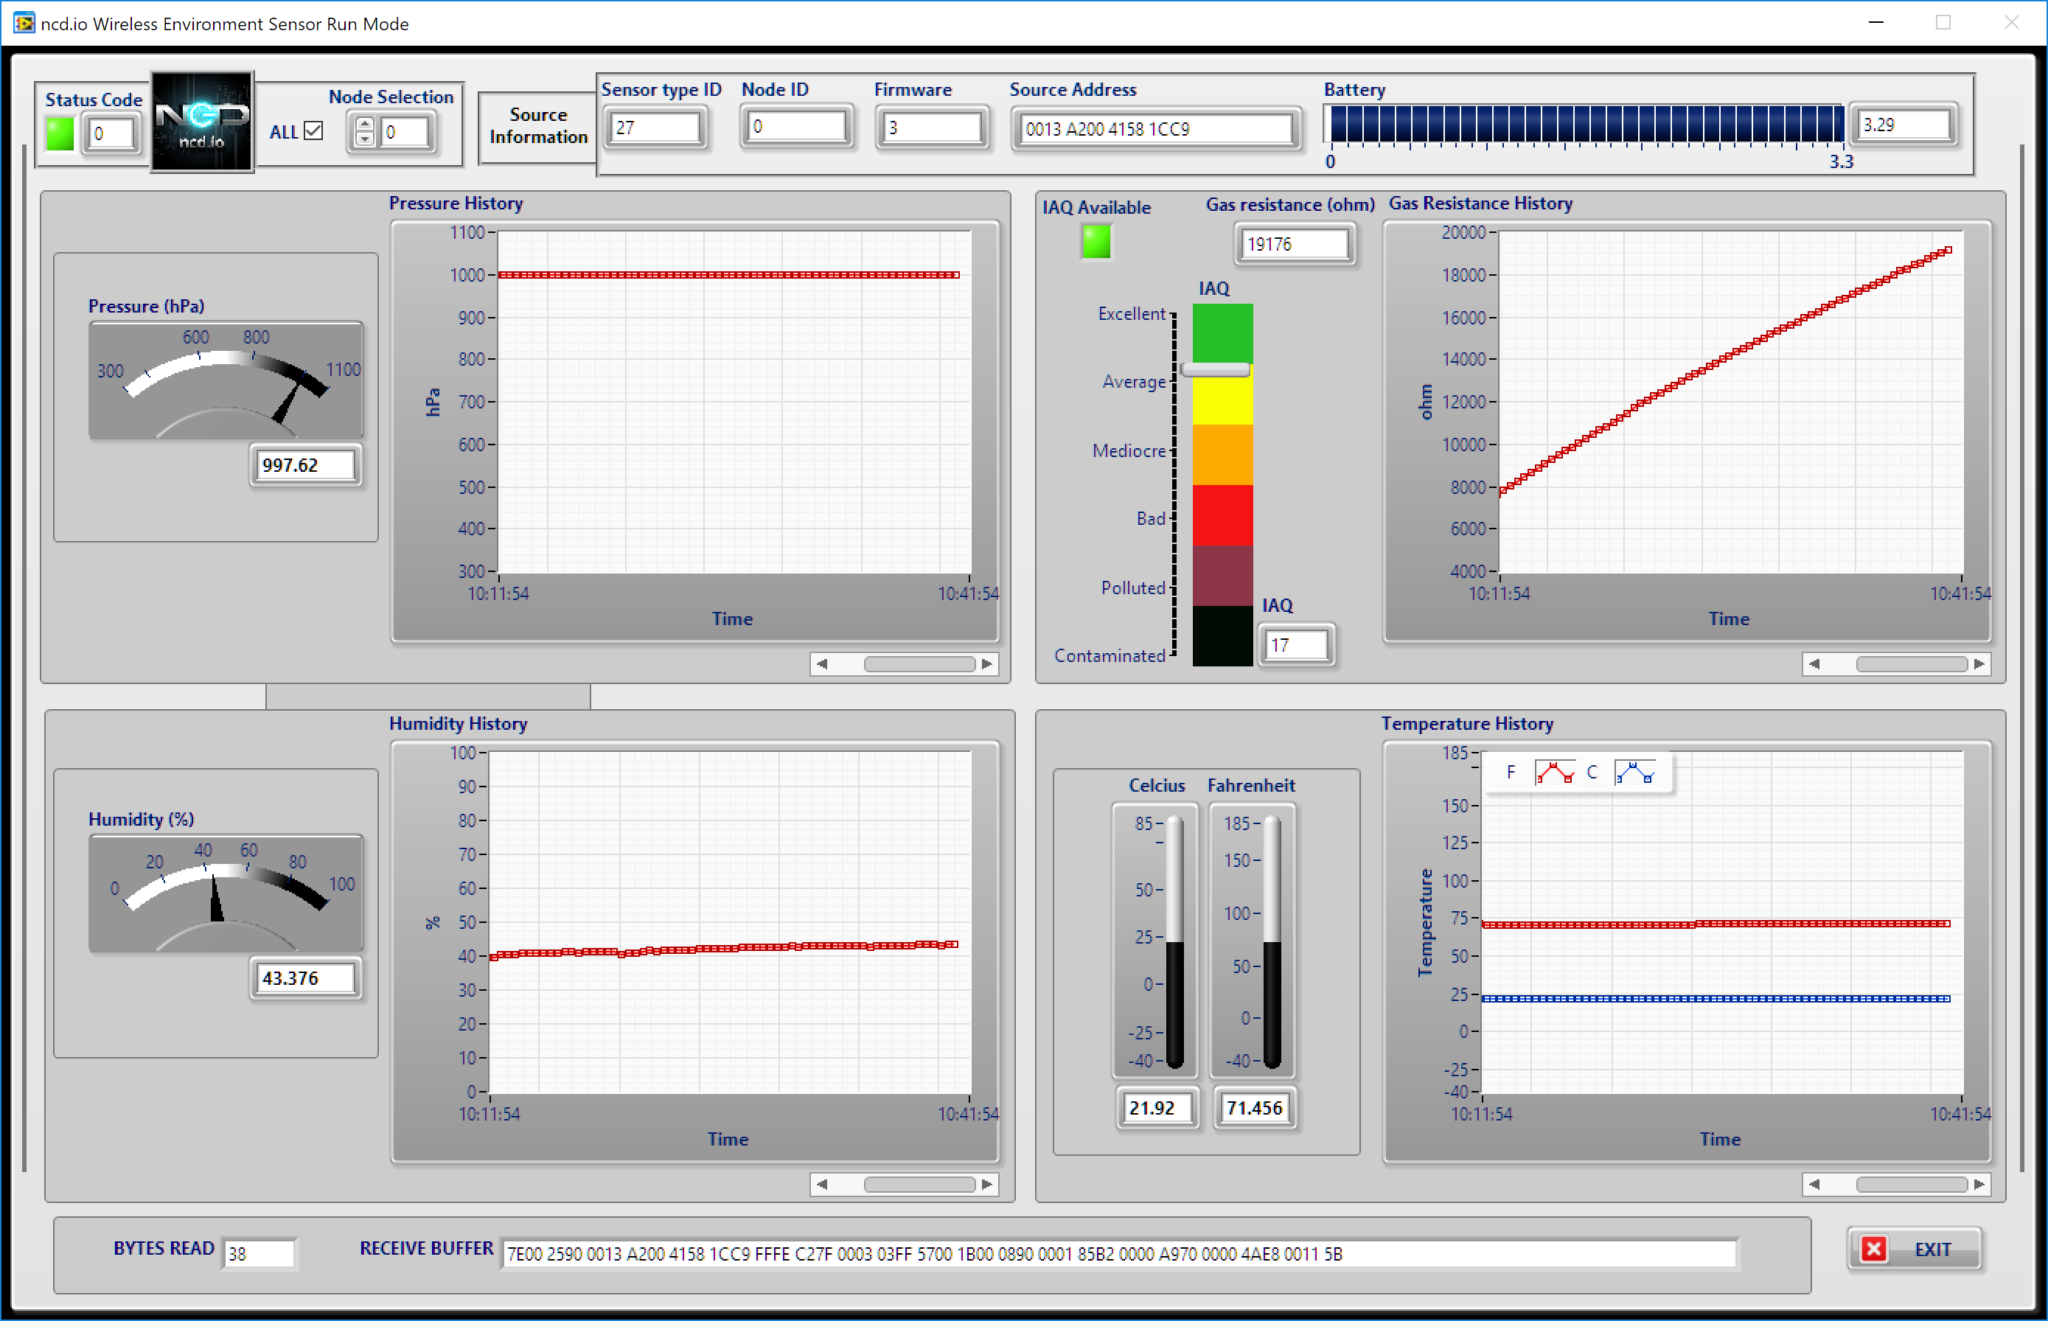This screenshot has height=1321, width=2048.
Task: Toggle the IAQ Available green LED
Action: 1094,242
